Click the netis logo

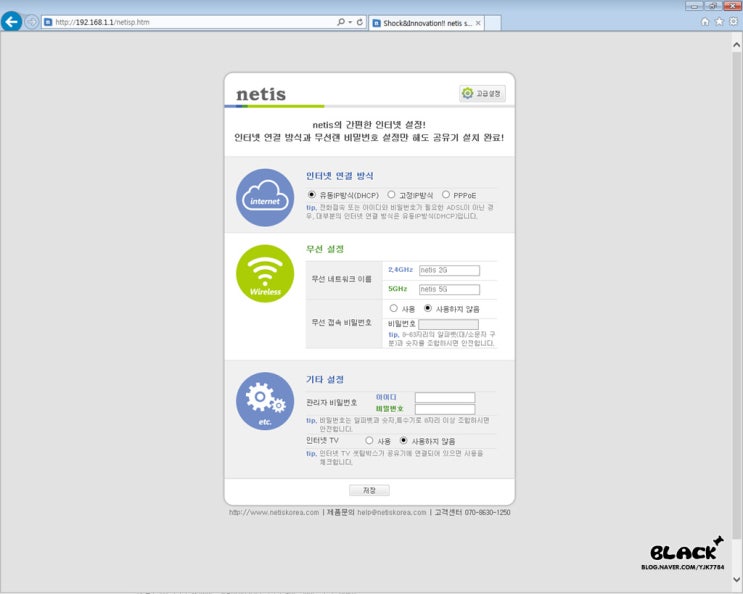coord(261,94)
